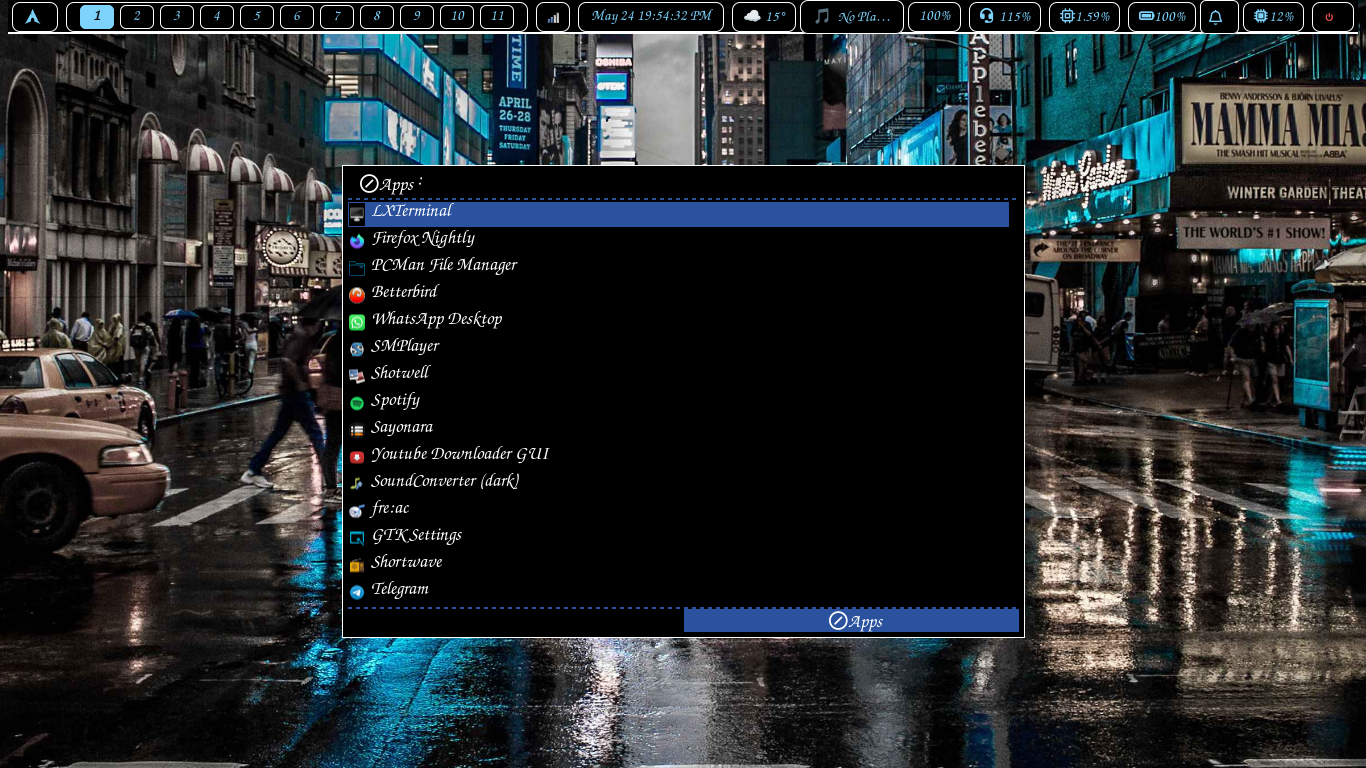Click the date and time widget

(651, 17)
